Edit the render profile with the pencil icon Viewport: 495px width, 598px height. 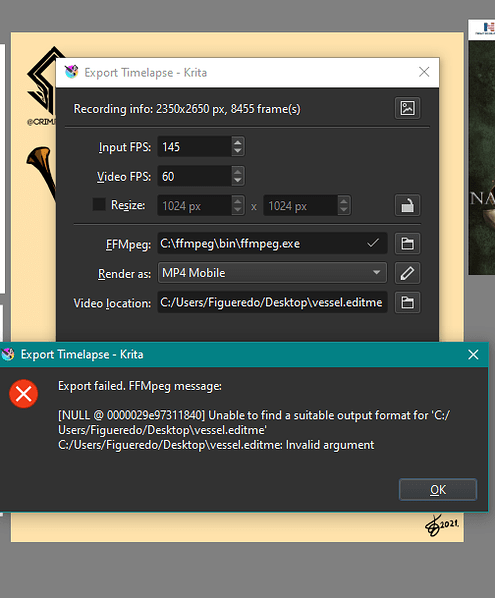(407, 273)
